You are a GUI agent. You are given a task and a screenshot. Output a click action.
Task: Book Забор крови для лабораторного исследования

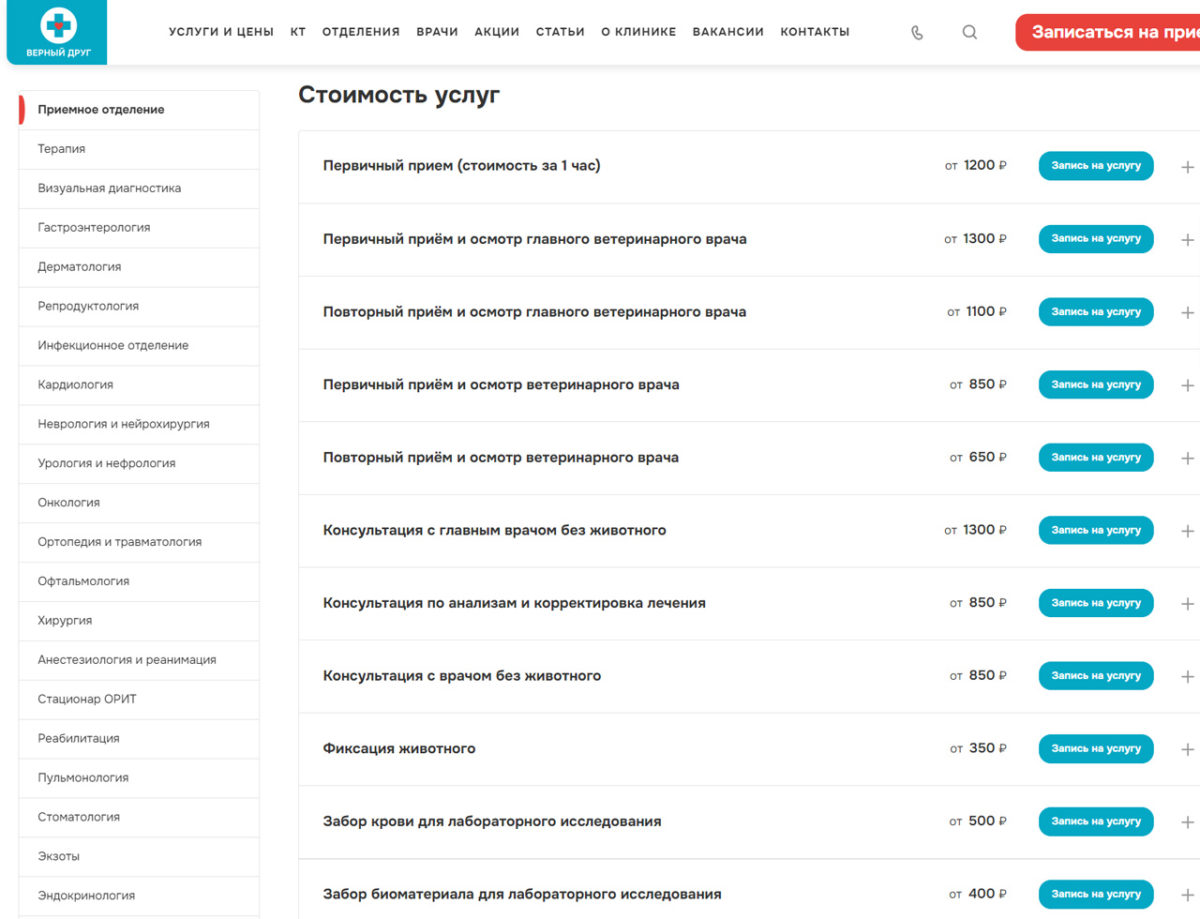point(1096,822)
